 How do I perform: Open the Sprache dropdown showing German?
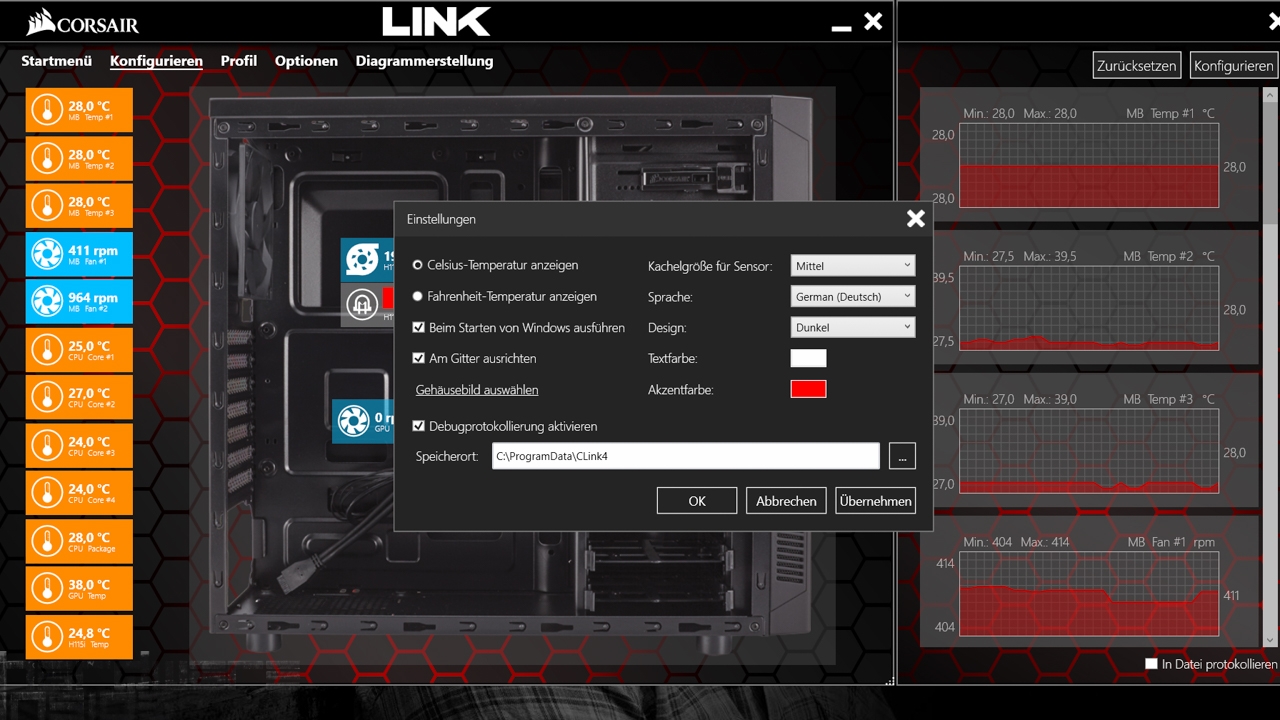tap(853, 296)
